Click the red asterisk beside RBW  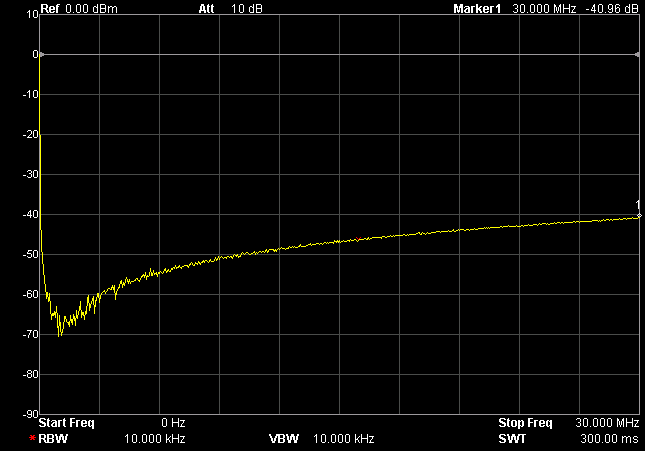pyautogui.click(x=32, y=439)
